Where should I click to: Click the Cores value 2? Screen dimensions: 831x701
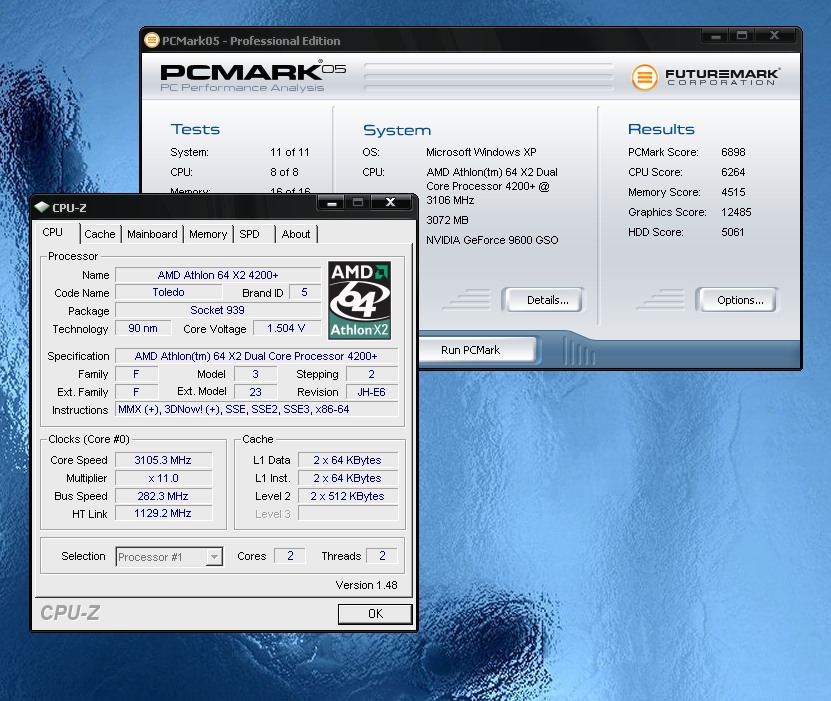(x=290, y=555)
